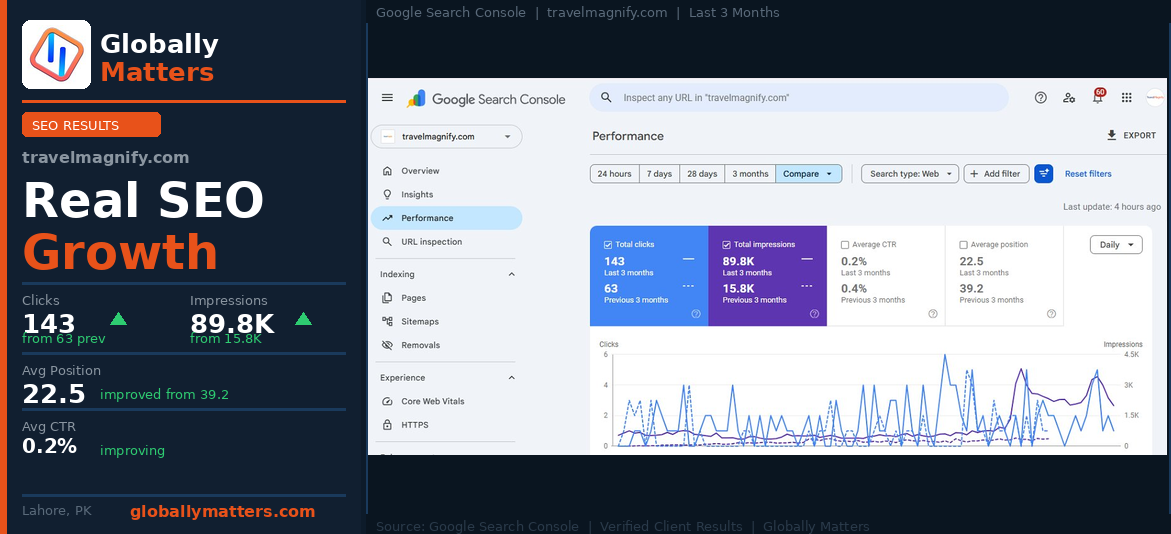This screenshot has width=1171, height=534.
Task: Select the 7 days date tab
Action: (x=659, y=173)
